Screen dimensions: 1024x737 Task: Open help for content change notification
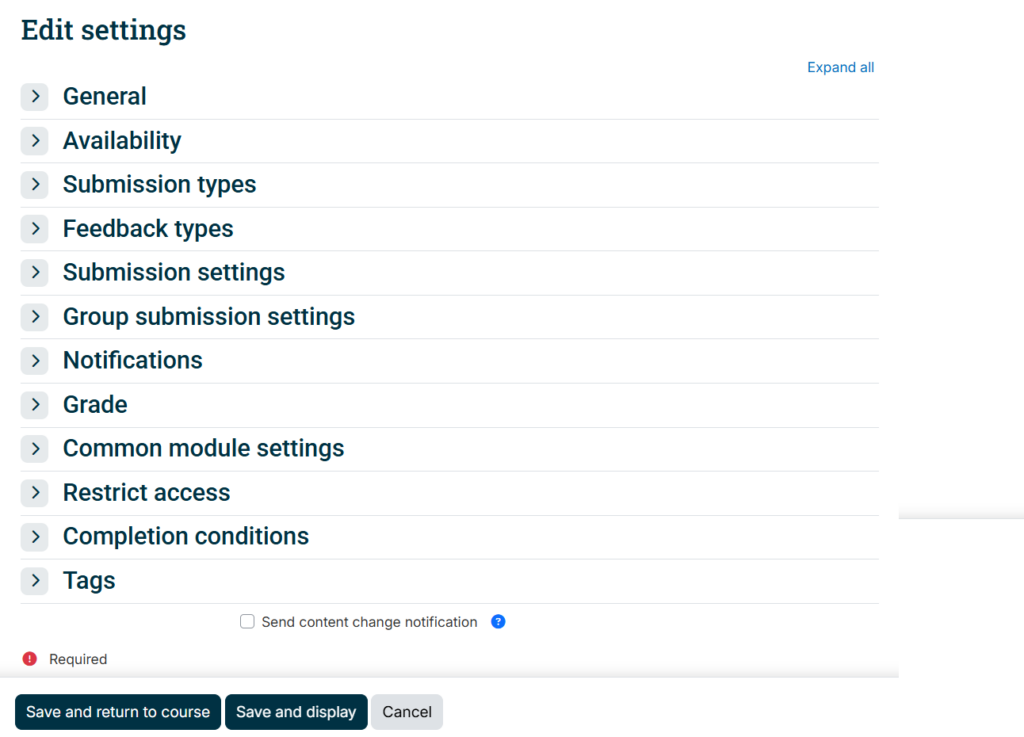498,621
